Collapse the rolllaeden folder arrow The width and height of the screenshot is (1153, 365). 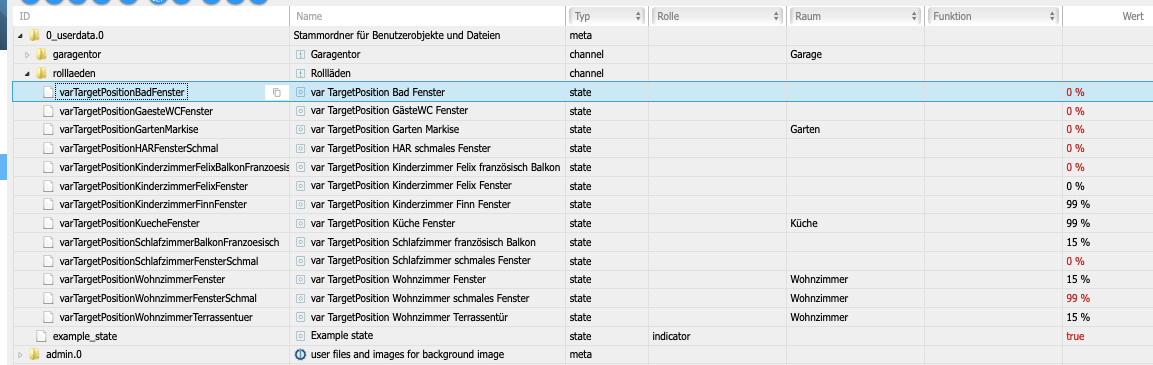point(27,74)
